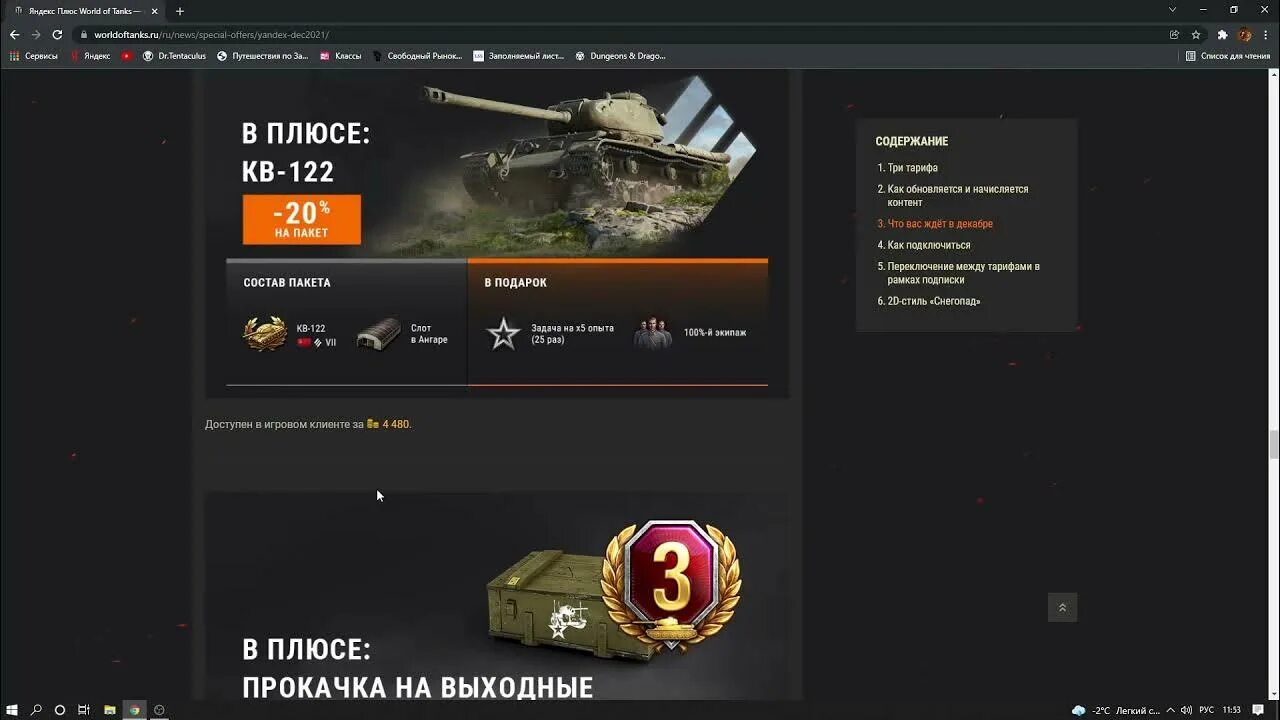Click the 100% crew portrait icon
This screenshot has width=1280, height=720.
tap(652, 333)
